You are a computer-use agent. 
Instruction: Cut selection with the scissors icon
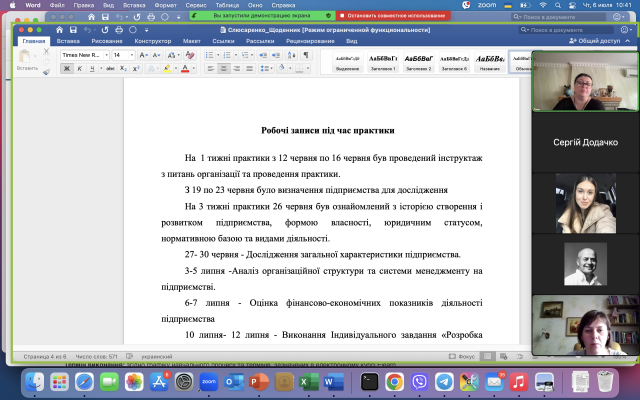click(x=46, y=52)
